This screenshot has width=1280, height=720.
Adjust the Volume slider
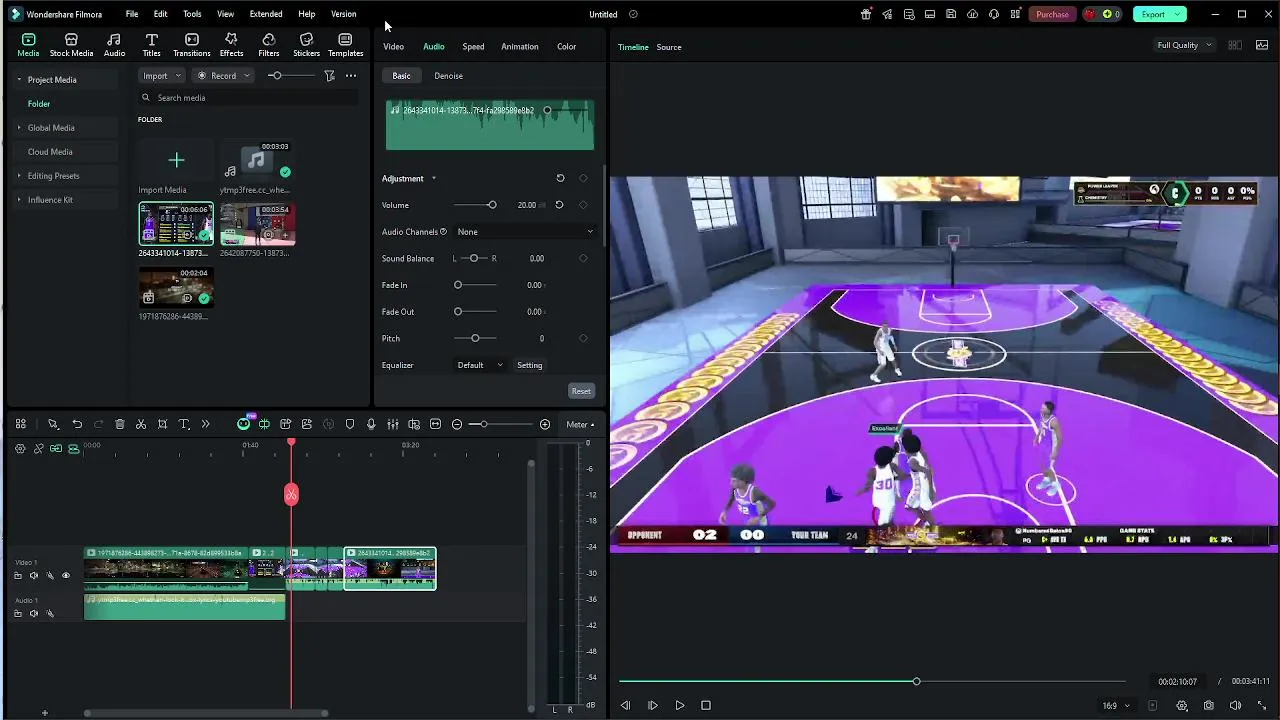coord(475,205)
